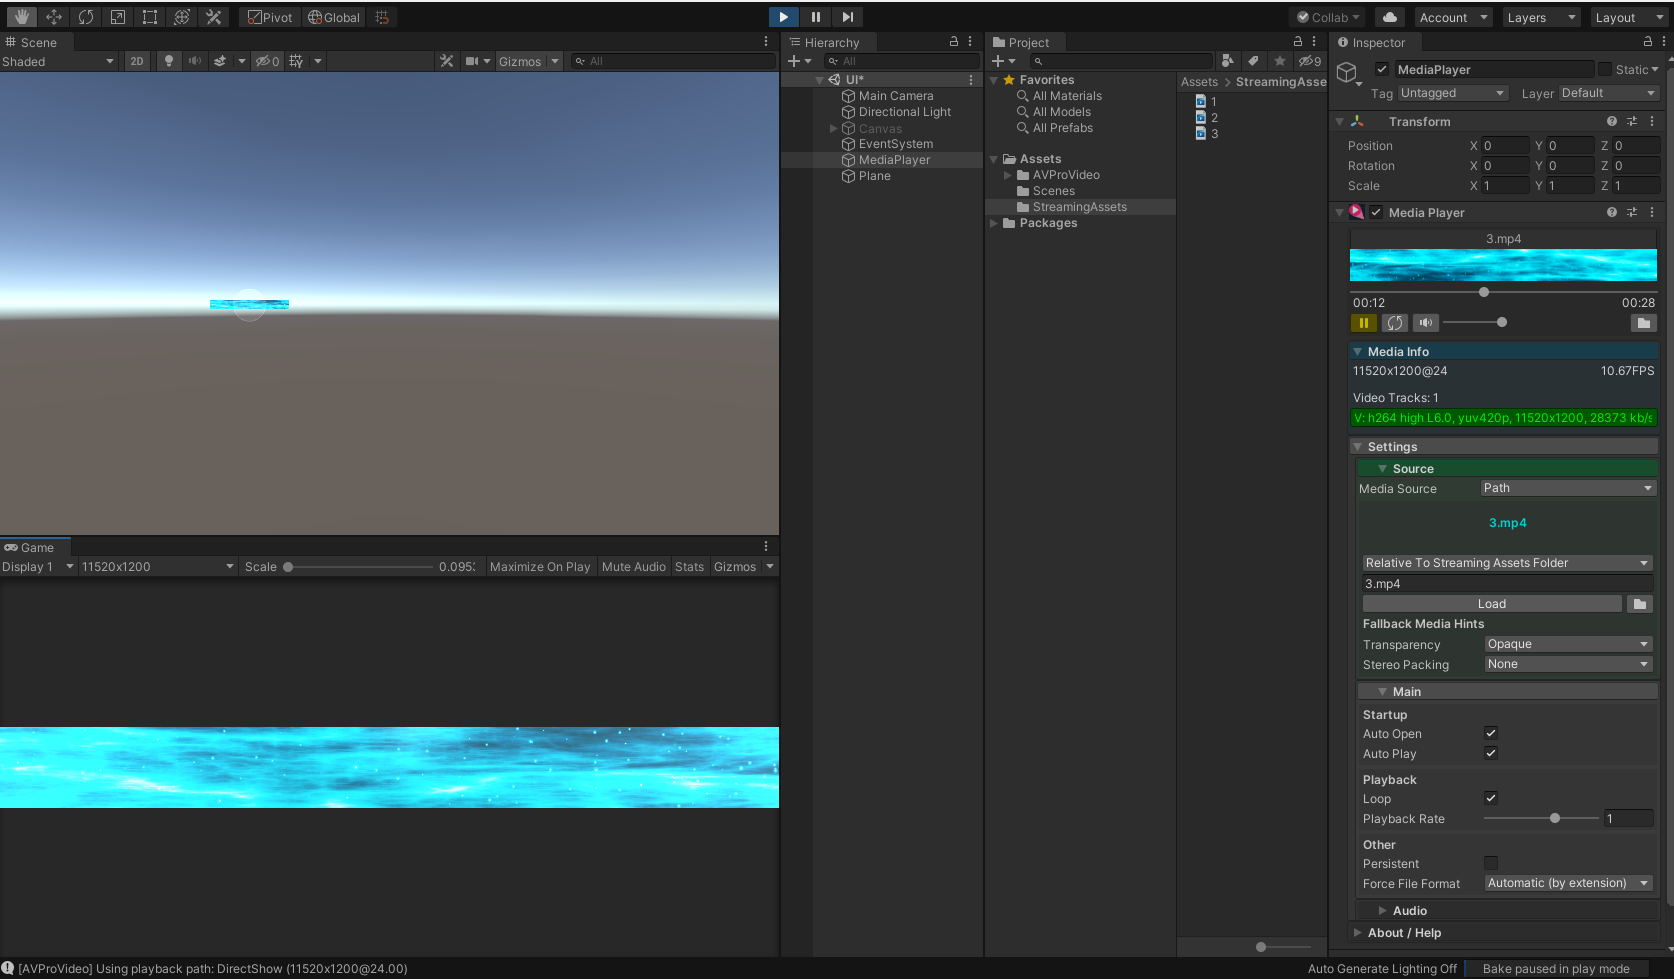Open the Transparency dropdown set to Opaque

[x=1567, y=644]
